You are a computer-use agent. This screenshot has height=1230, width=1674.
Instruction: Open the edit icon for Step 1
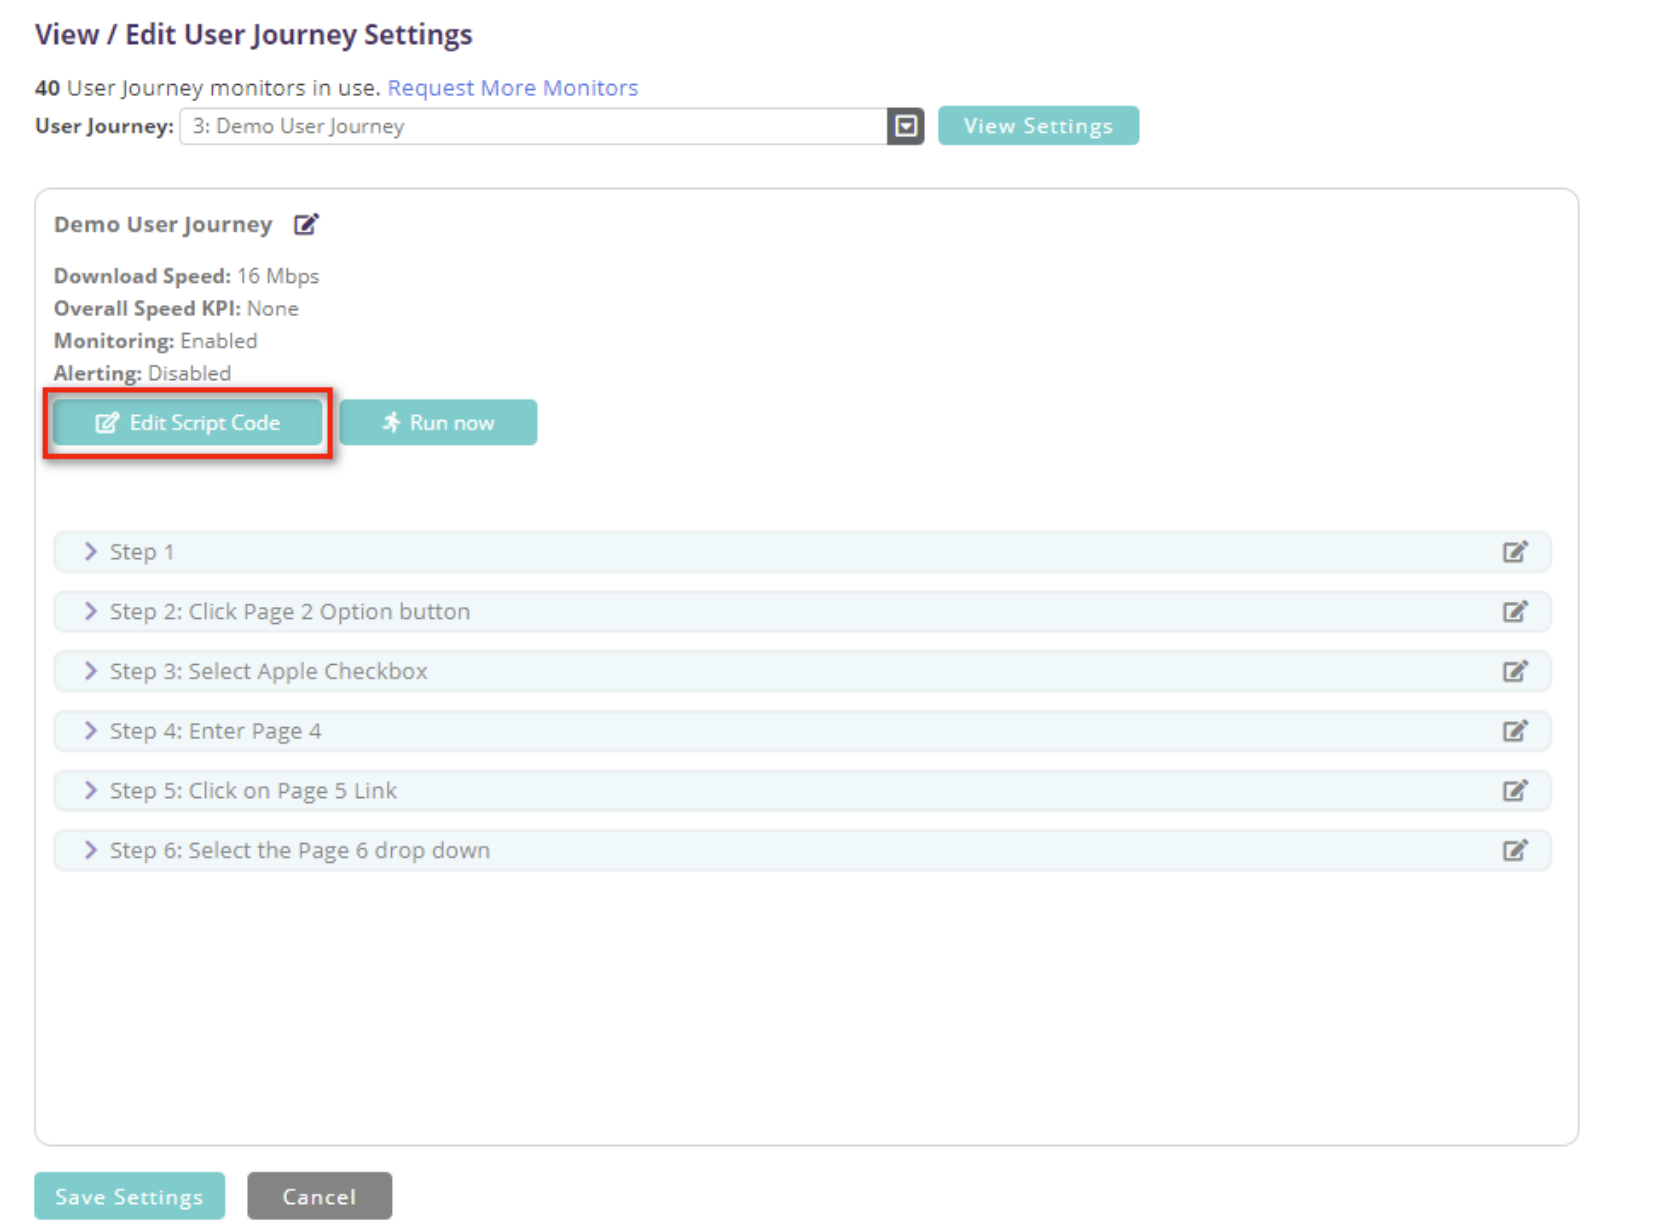[x=1515, y=551]
